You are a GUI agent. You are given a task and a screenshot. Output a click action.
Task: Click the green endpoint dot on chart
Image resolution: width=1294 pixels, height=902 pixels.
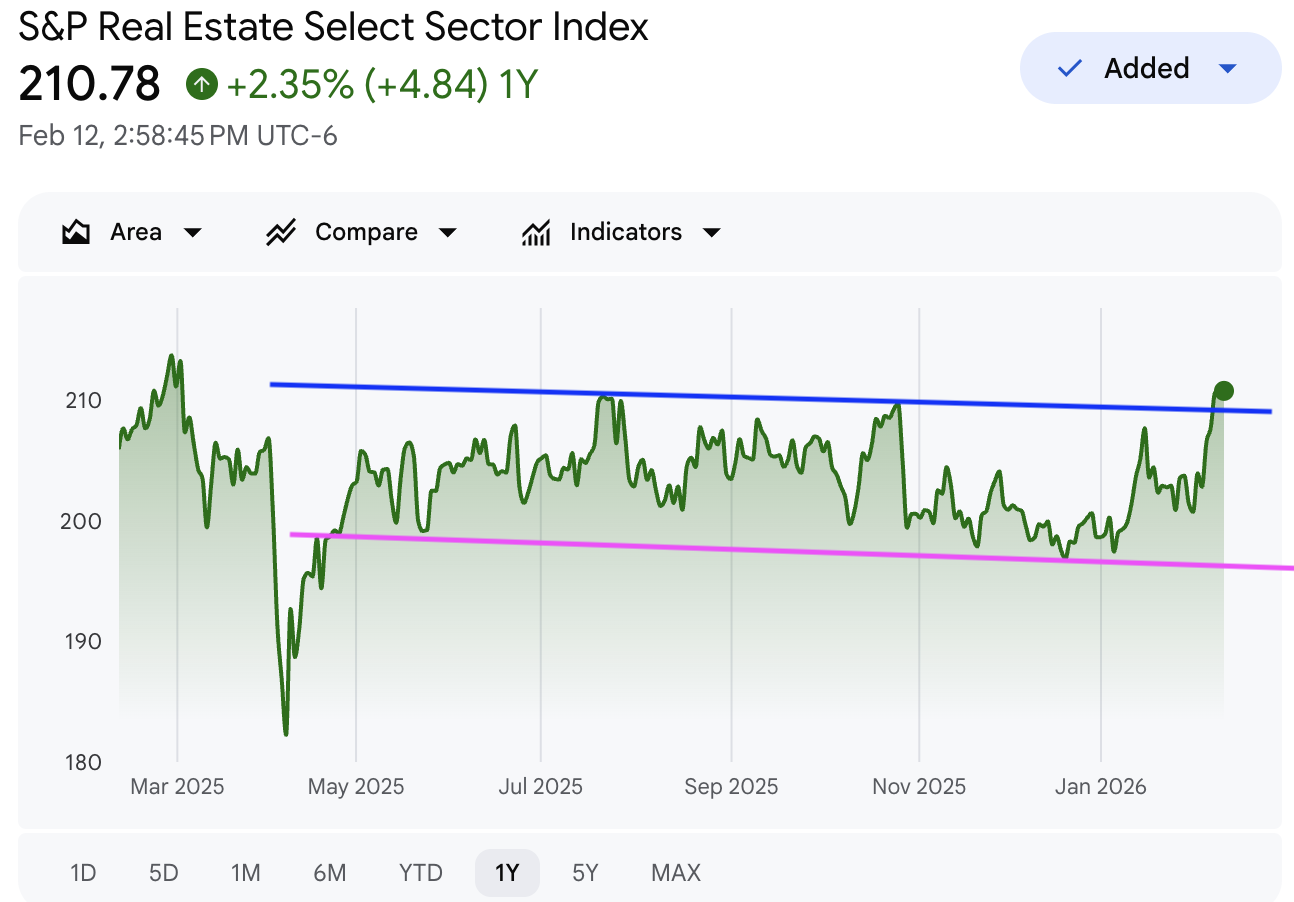pyautogui.click(x=1224, y=391)
